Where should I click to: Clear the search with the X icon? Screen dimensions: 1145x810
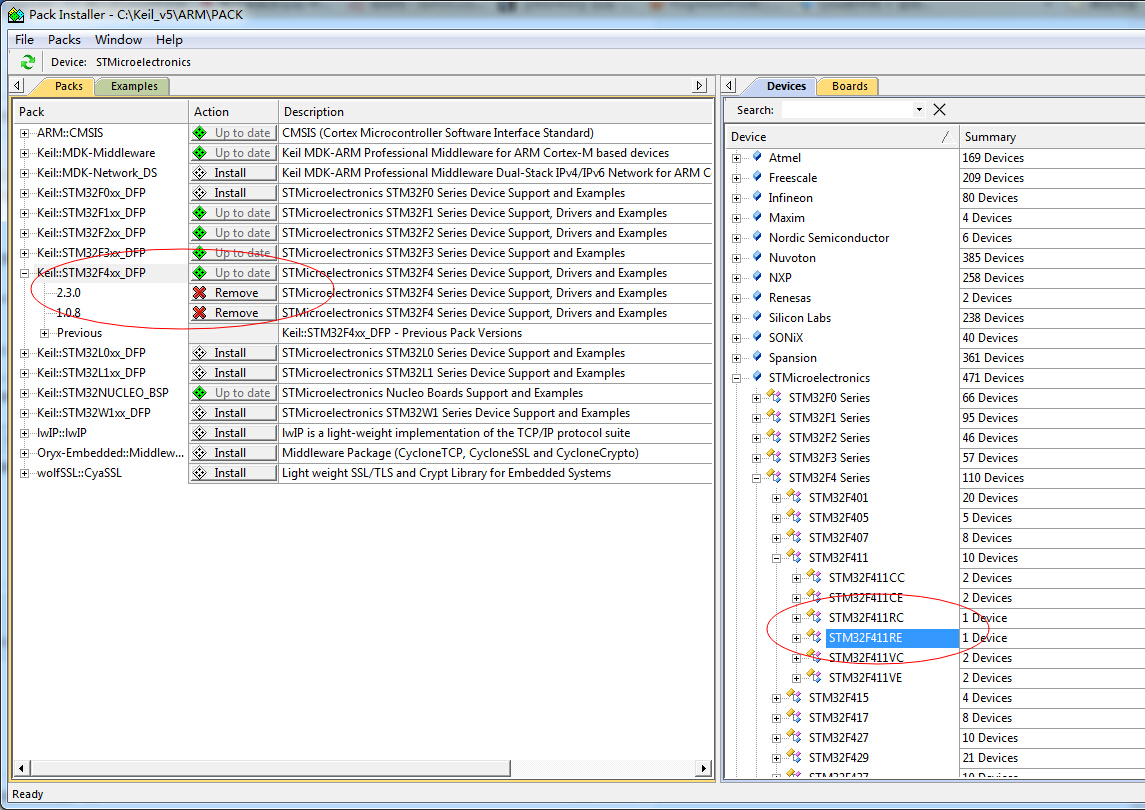tap(940, 110)
